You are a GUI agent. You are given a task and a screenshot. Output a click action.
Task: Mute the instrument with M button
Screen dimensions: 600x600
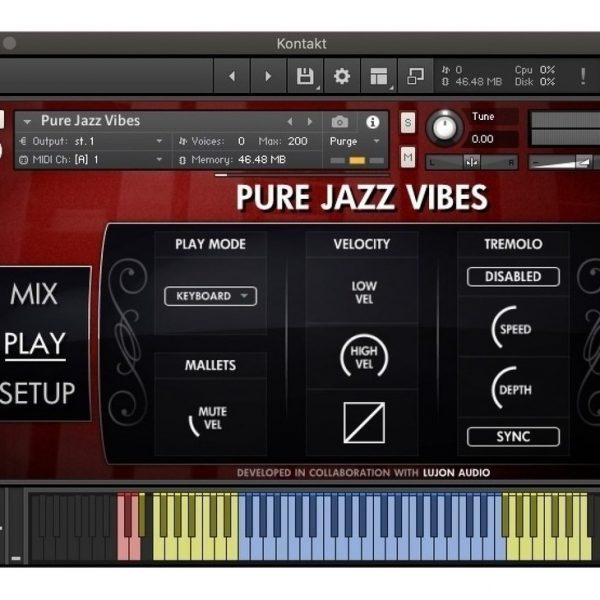tap(408, 157)
